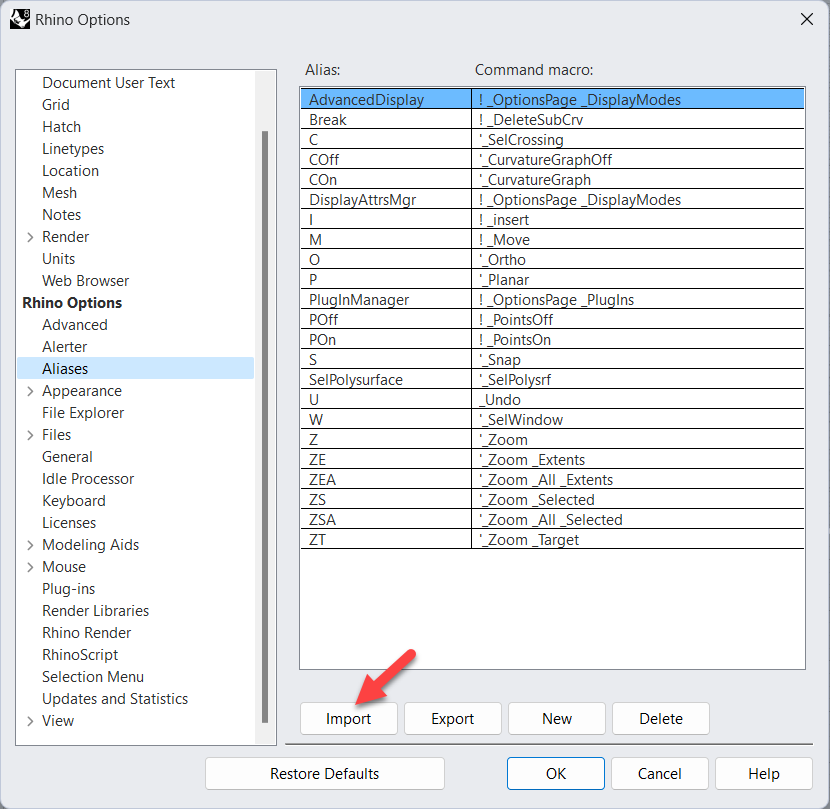Click Restore Defaults button
Screen dimensions: 830x809
tap(324, 774)
